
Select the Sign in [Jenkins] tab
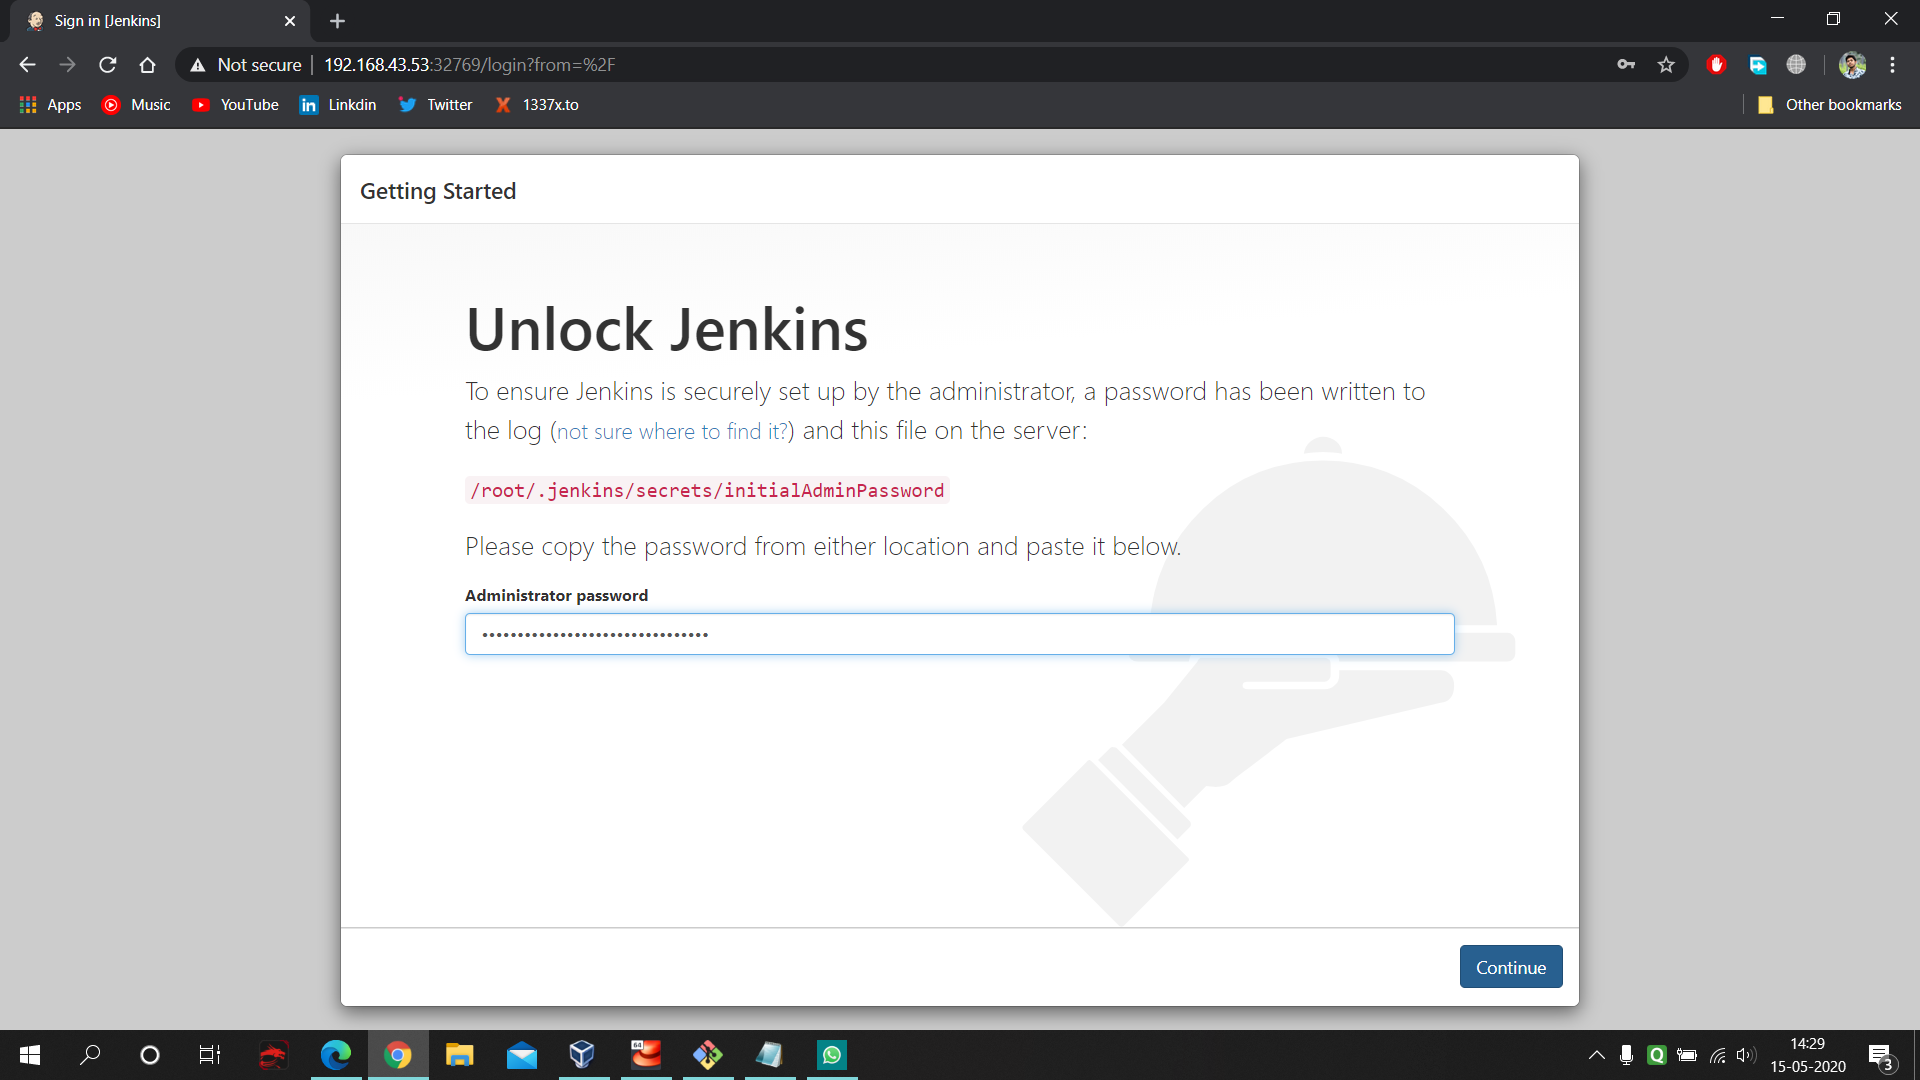pyautogui.click(x=150, y=21)
